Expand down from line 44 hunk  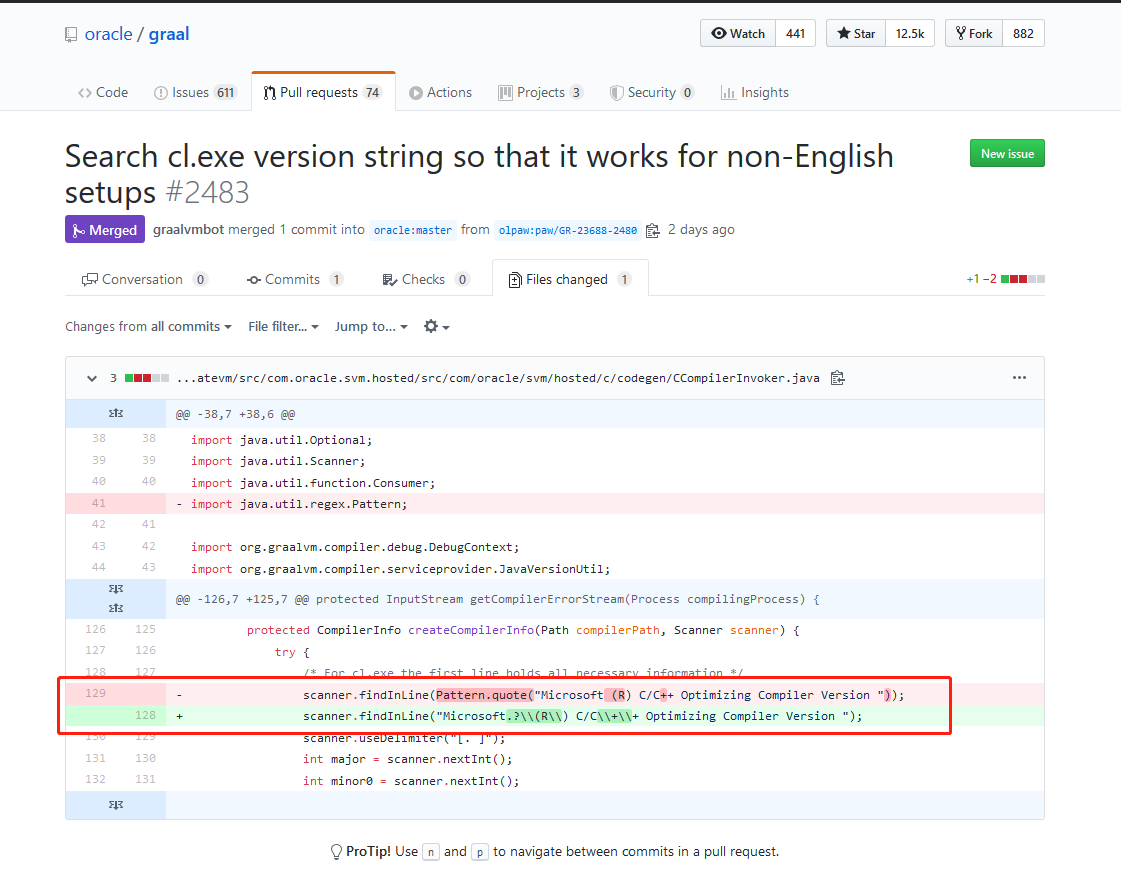[116, 589]
